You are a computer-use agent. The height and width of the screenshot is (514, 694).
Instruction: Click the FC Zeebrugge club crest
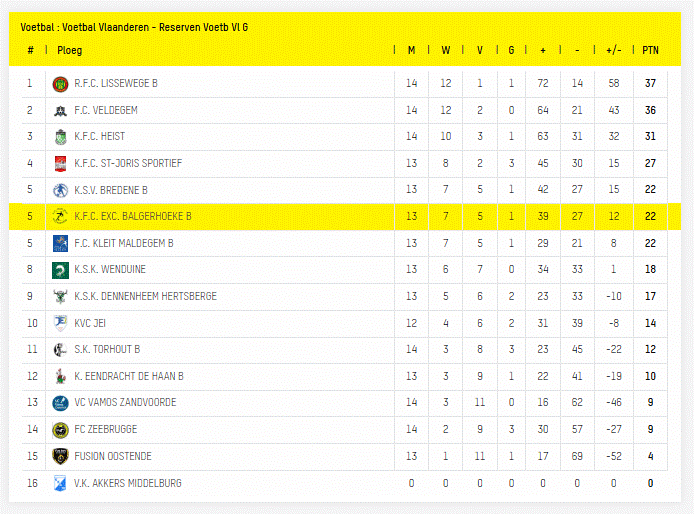[x=60, y=430]
